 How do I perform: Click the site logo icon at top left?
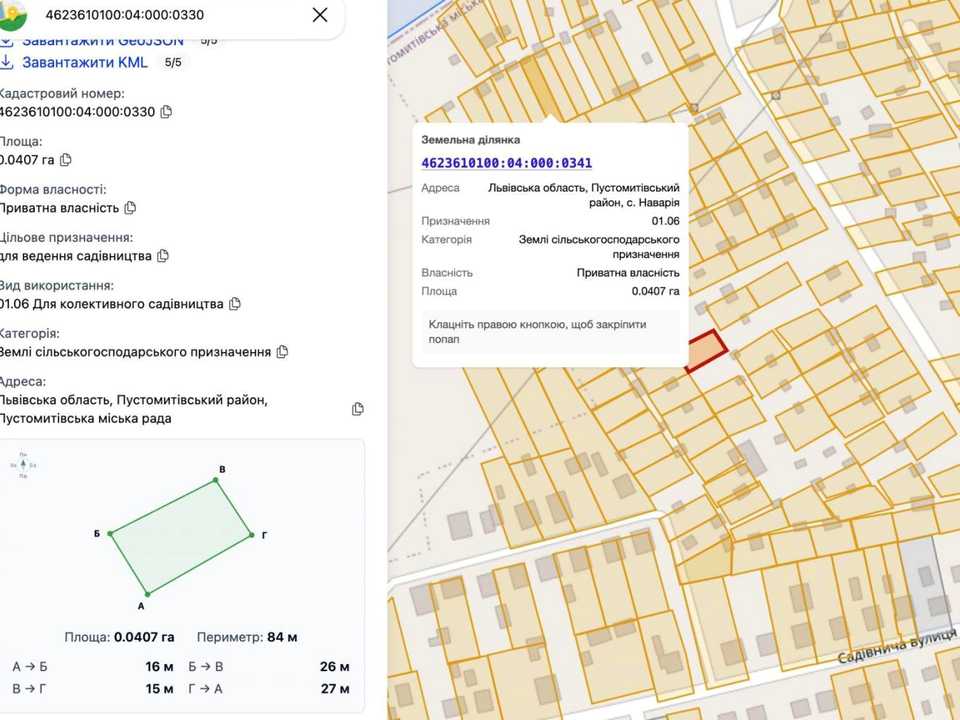12,15
